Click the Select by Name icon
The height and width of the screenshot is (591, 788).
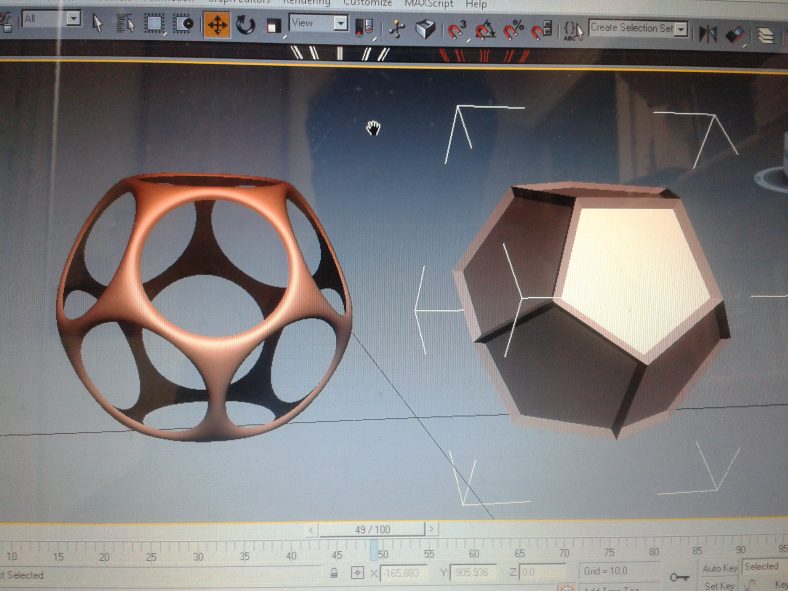126,23
